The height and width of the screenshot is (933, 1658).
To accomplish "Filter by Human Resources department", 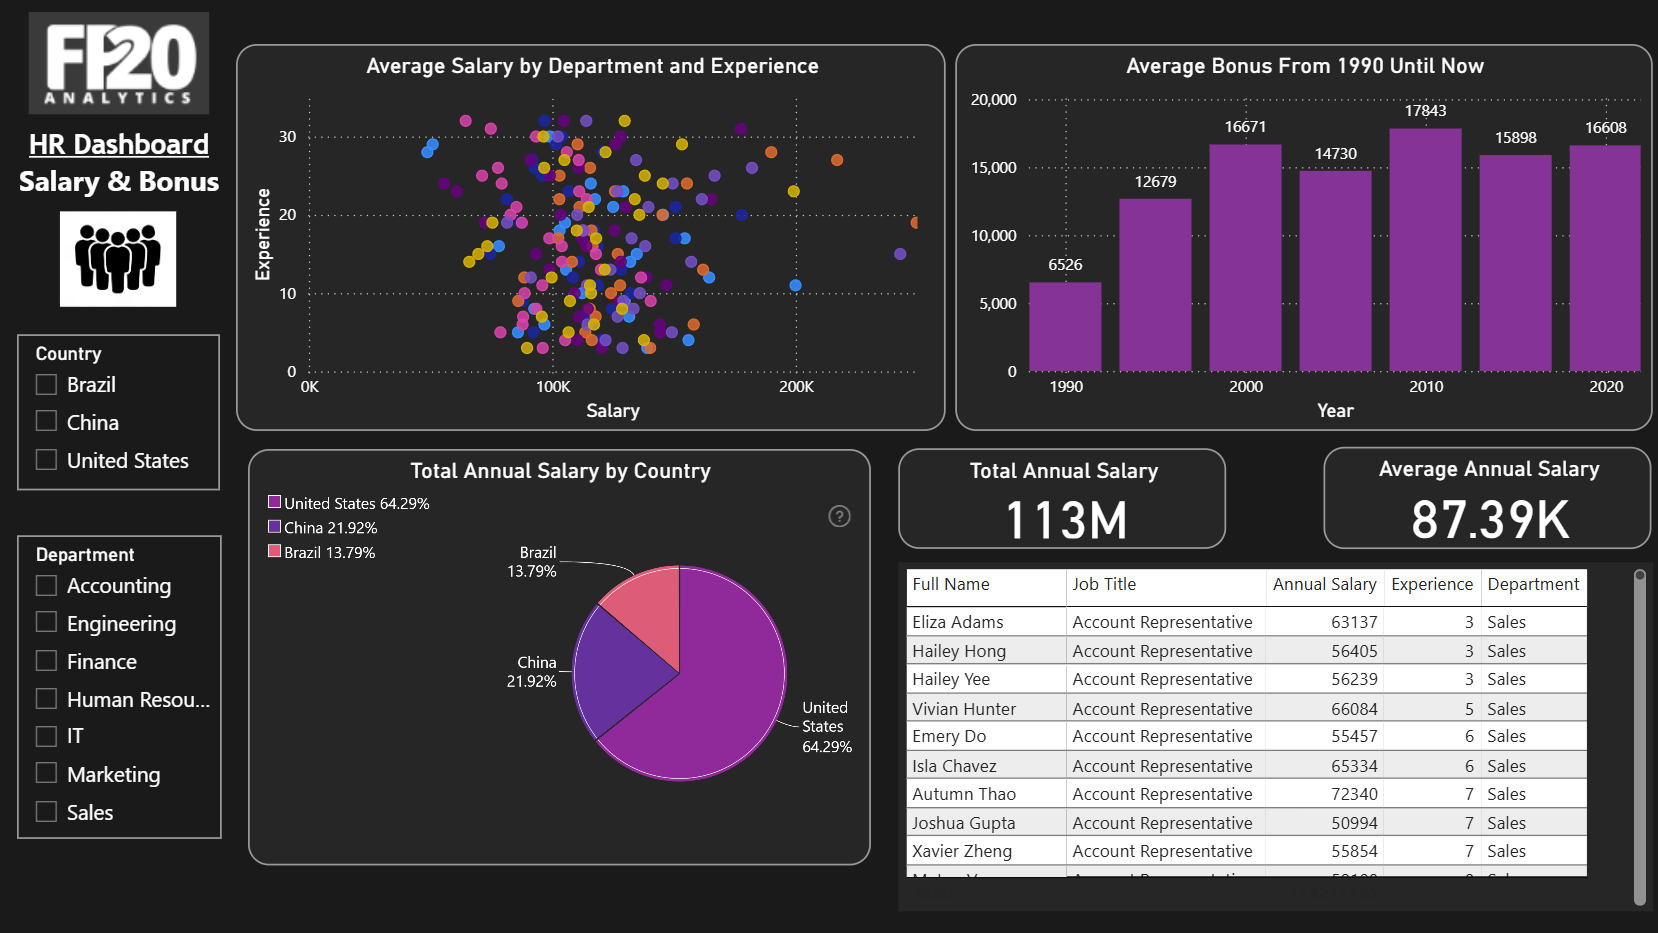I will click(46, 698).
